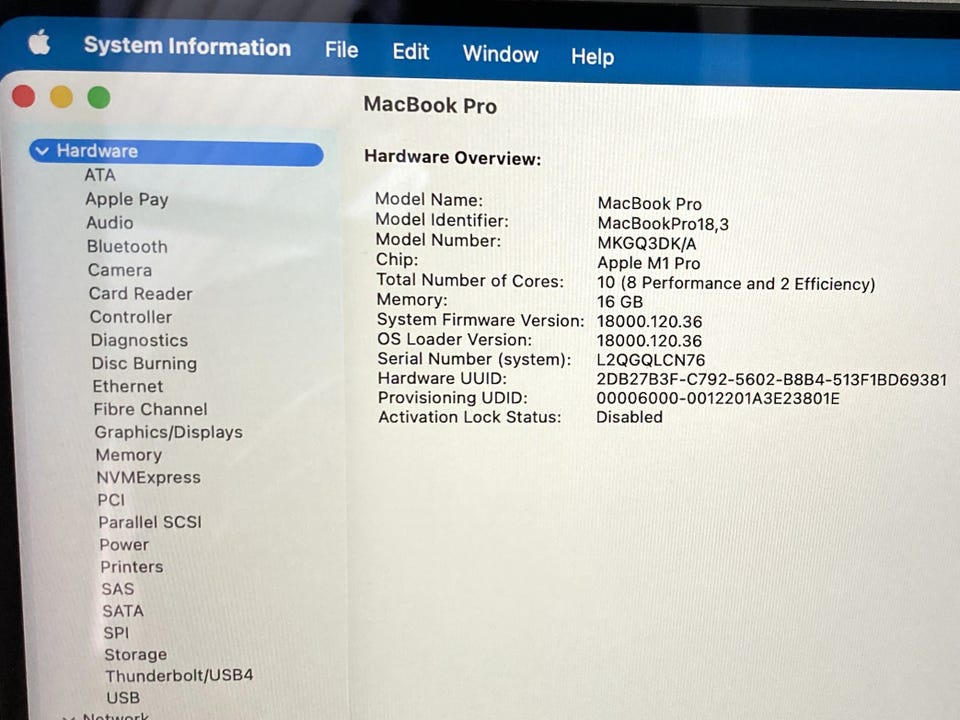Select Ethernet in the sidebar
960x720 pixels.
tap(128, 386)
